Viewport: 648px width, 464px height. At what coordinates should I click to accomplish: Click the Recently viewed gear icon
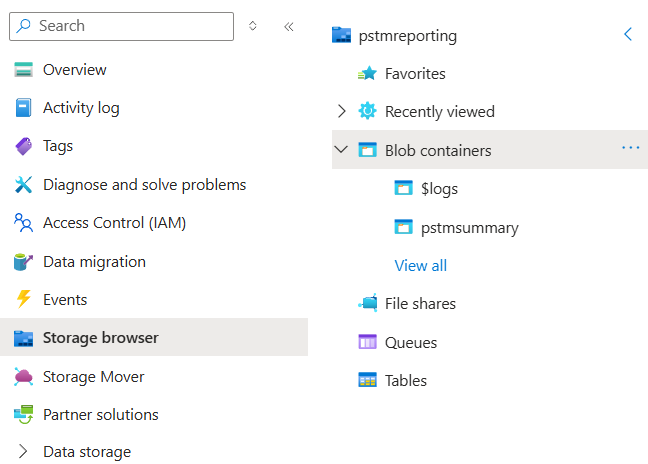367,111
